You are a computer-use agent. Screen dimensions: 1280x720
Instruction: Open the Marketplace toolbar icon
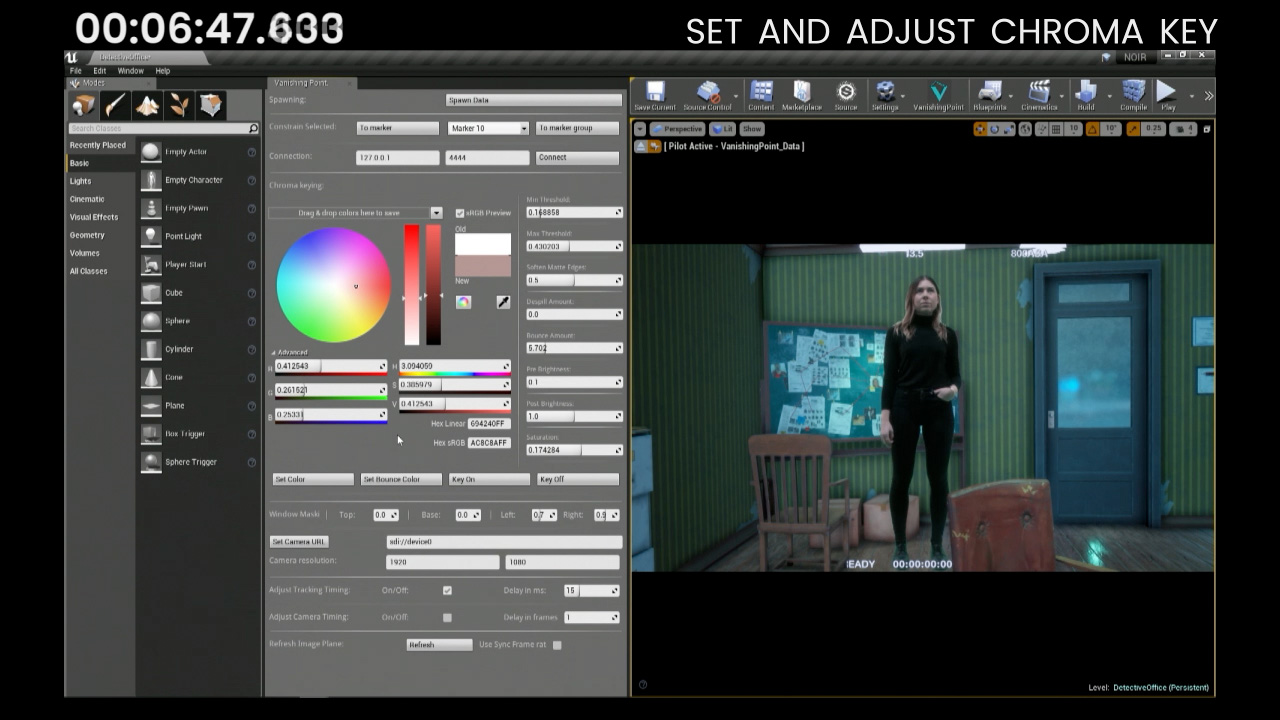coord(801,94)
